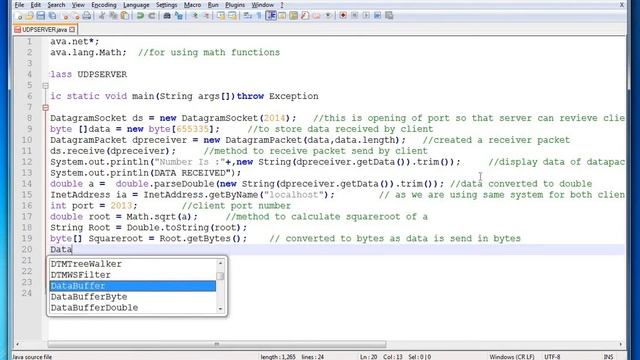Screen dimensions: 640x360
Task: Run macro multiple times icon
Action: [x=378, y=16]
